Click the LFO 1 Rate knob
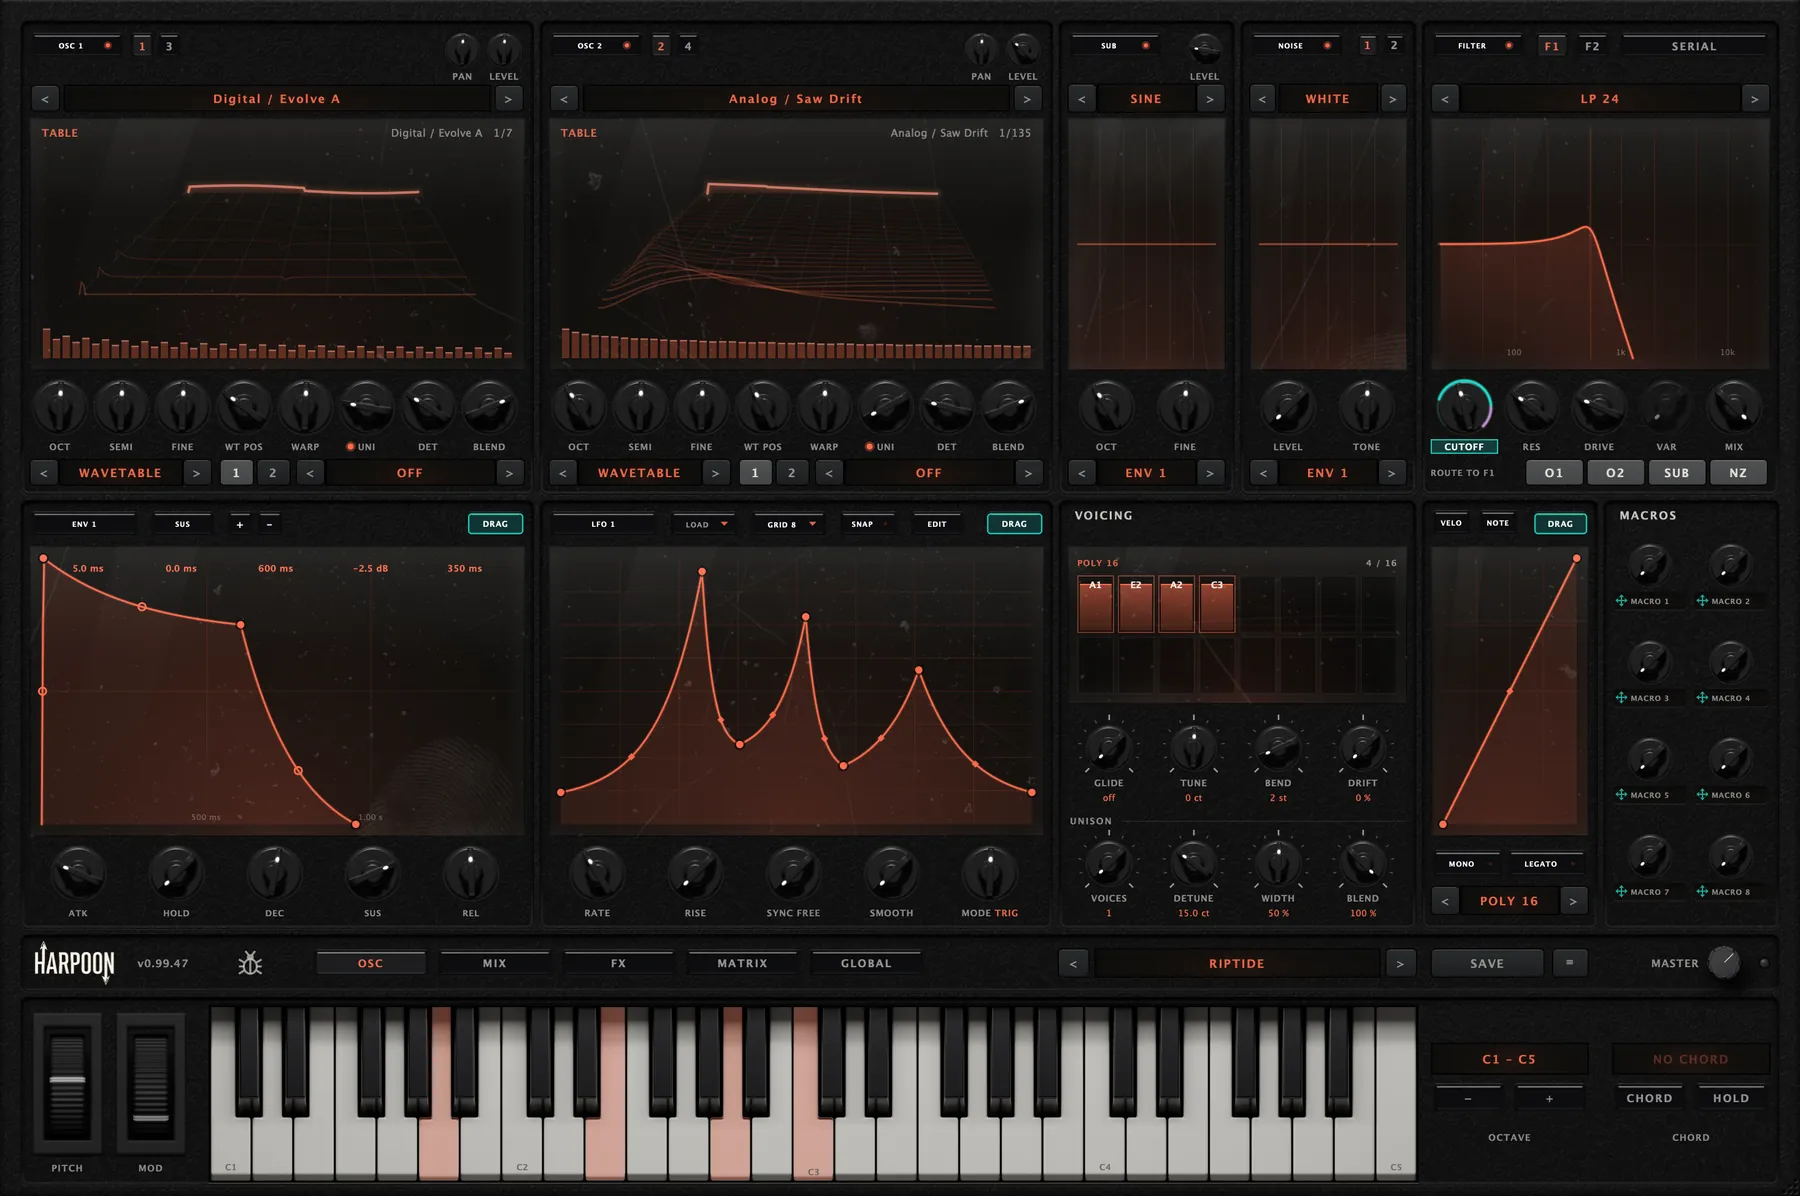 pos(597,873)
